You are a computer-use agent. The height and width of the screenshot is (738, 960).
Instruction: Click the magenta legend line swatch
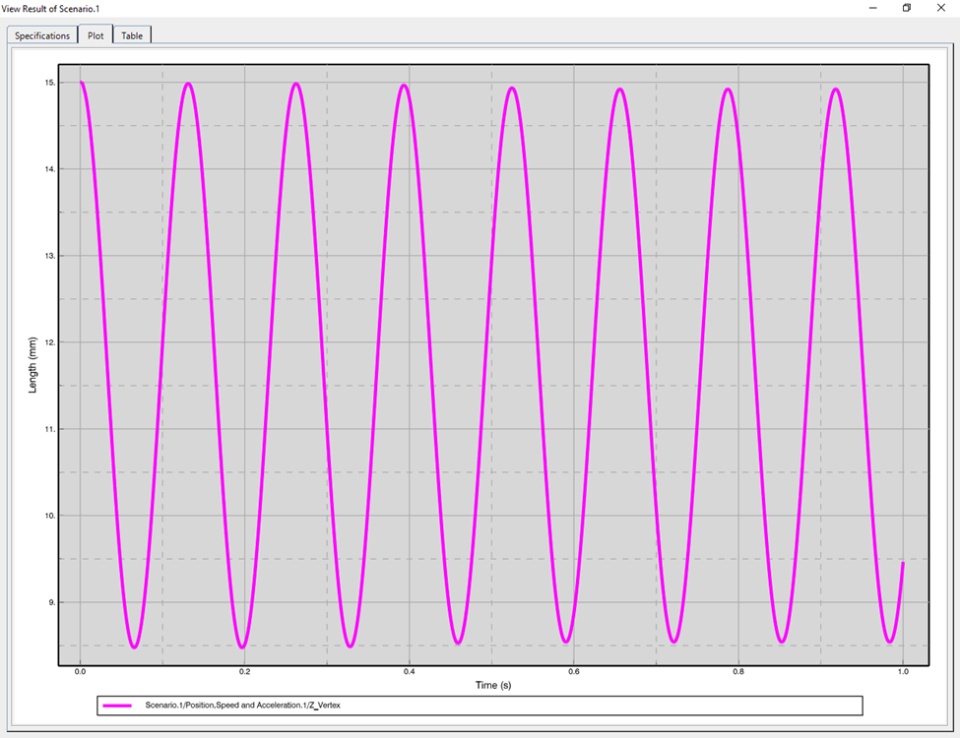(117, 706)
